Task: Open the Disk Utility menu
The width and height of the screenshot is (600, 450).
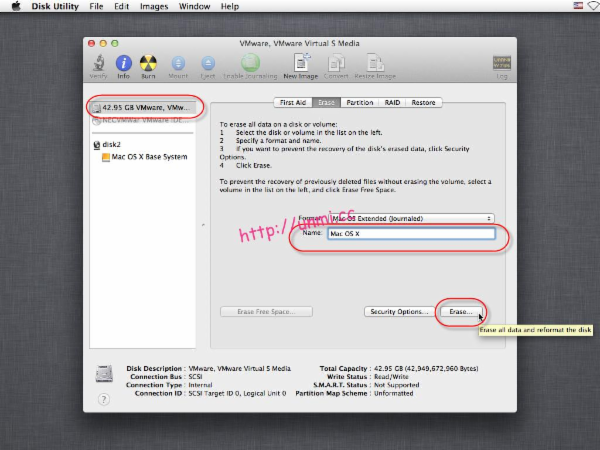Action: coord(55,7)
